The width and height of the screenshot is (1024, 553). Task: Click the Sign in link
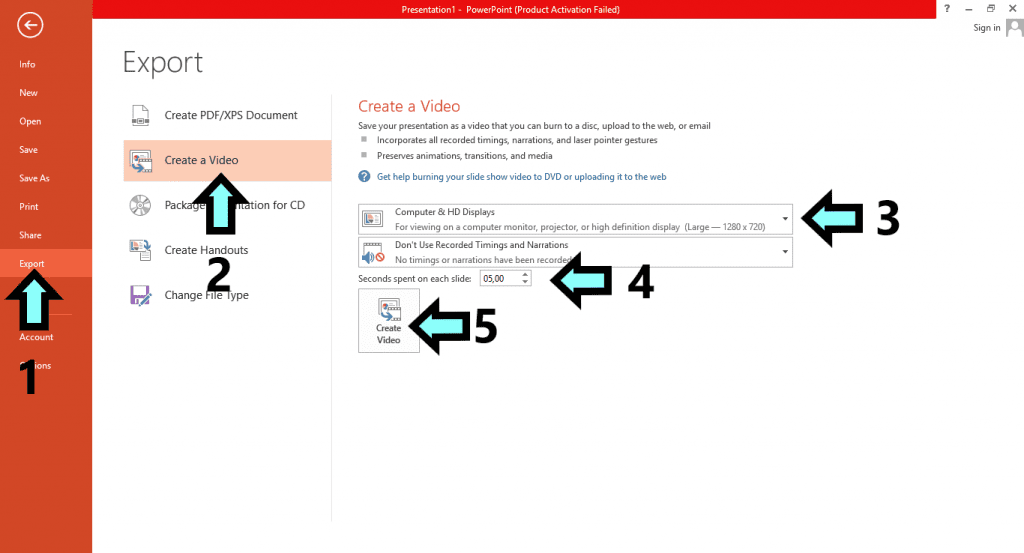(x=986, y=27)
